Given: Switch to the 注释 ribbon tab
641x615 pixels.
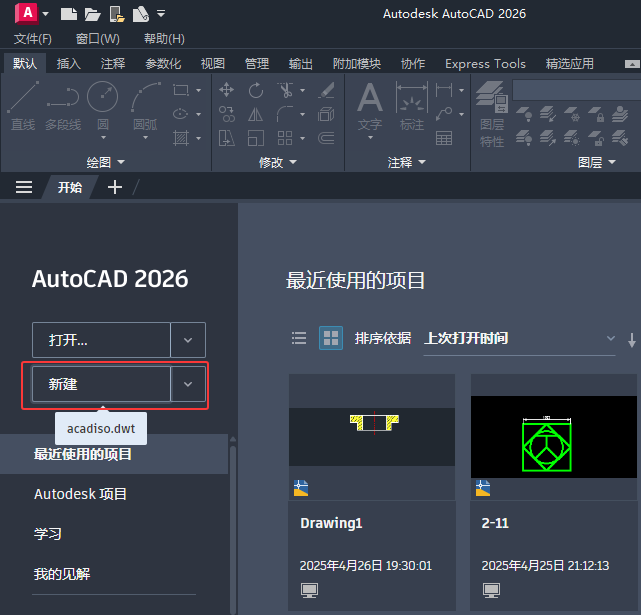Looking at the screenshot, I should coord(113,64).
